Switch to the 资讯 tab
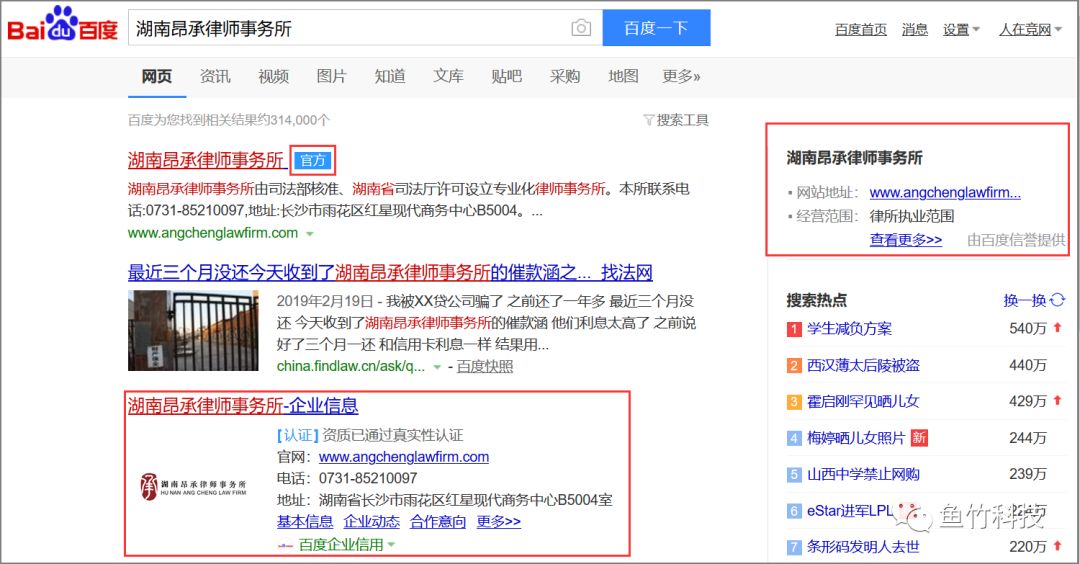The image size is (1080, 564). pos(215,76)
